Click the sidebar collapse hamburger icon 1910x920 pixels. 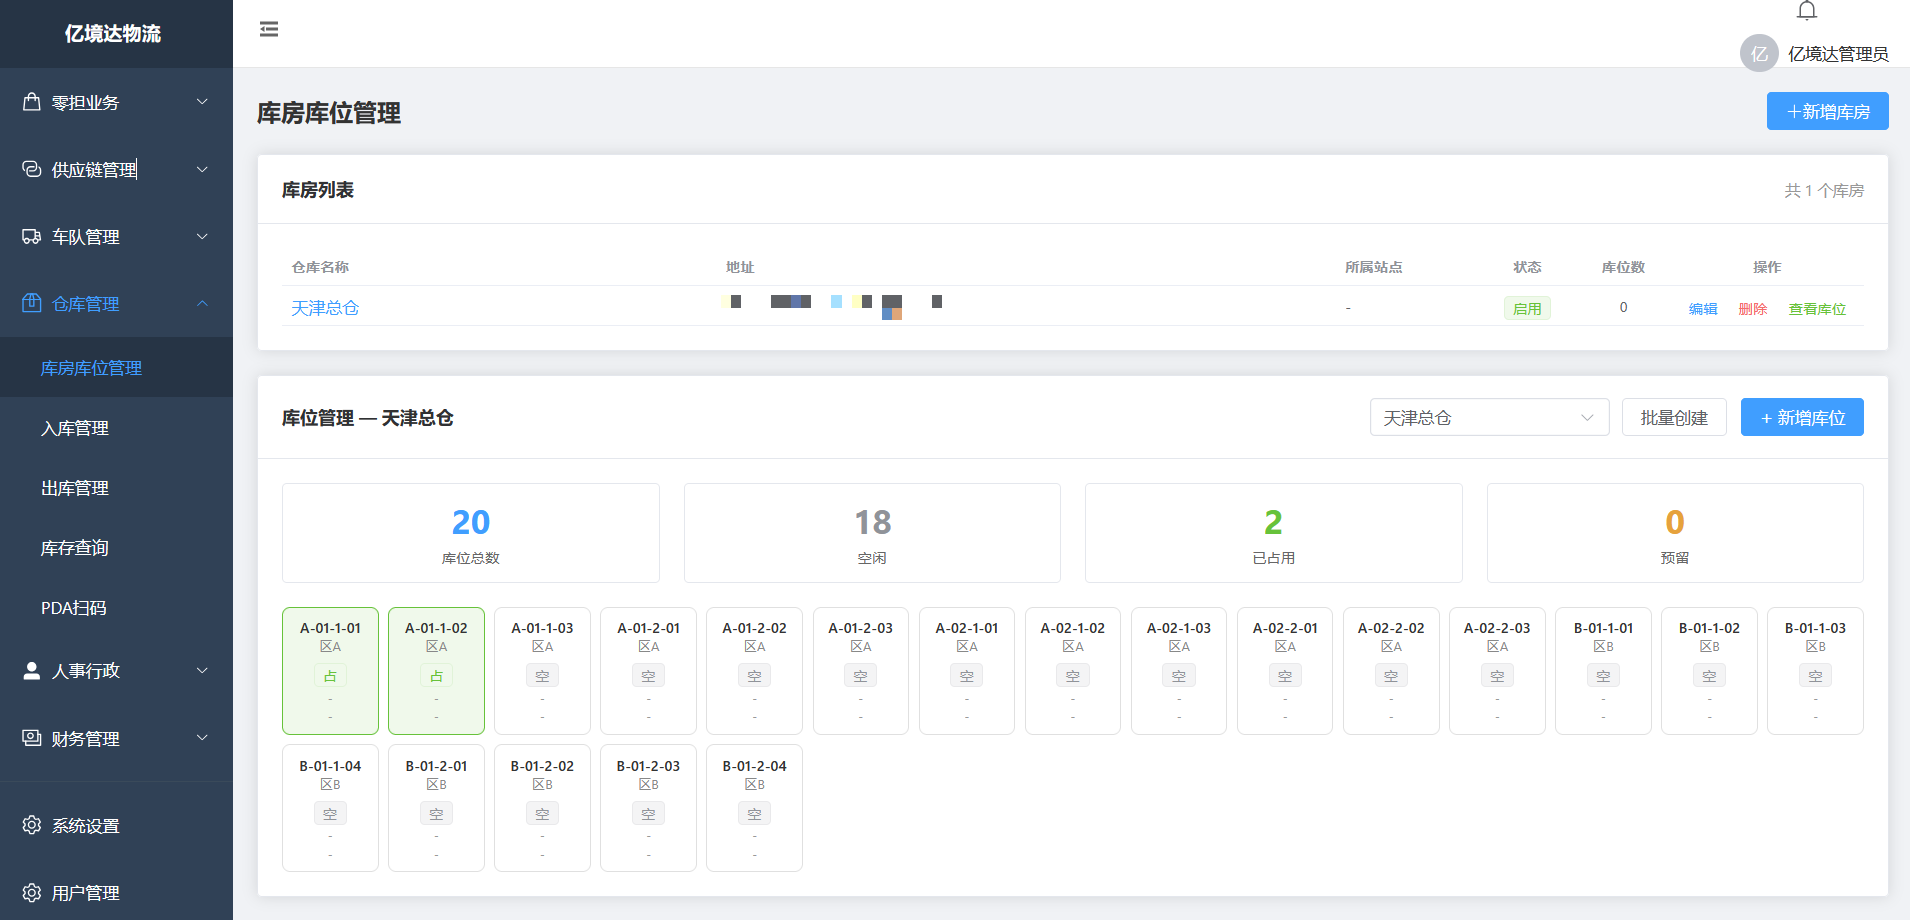269,29
